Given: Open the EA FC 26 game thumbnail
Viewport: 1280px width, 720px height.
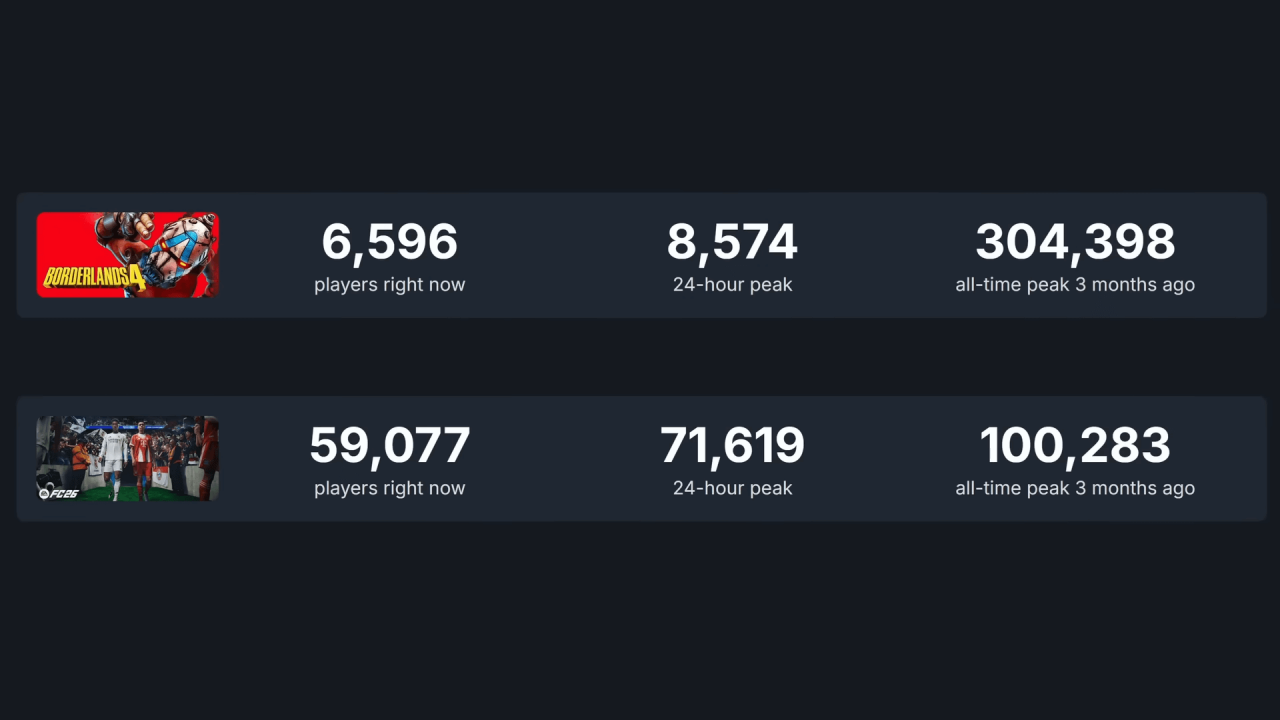Looking at the screenshot, I should tap(128, 458).
